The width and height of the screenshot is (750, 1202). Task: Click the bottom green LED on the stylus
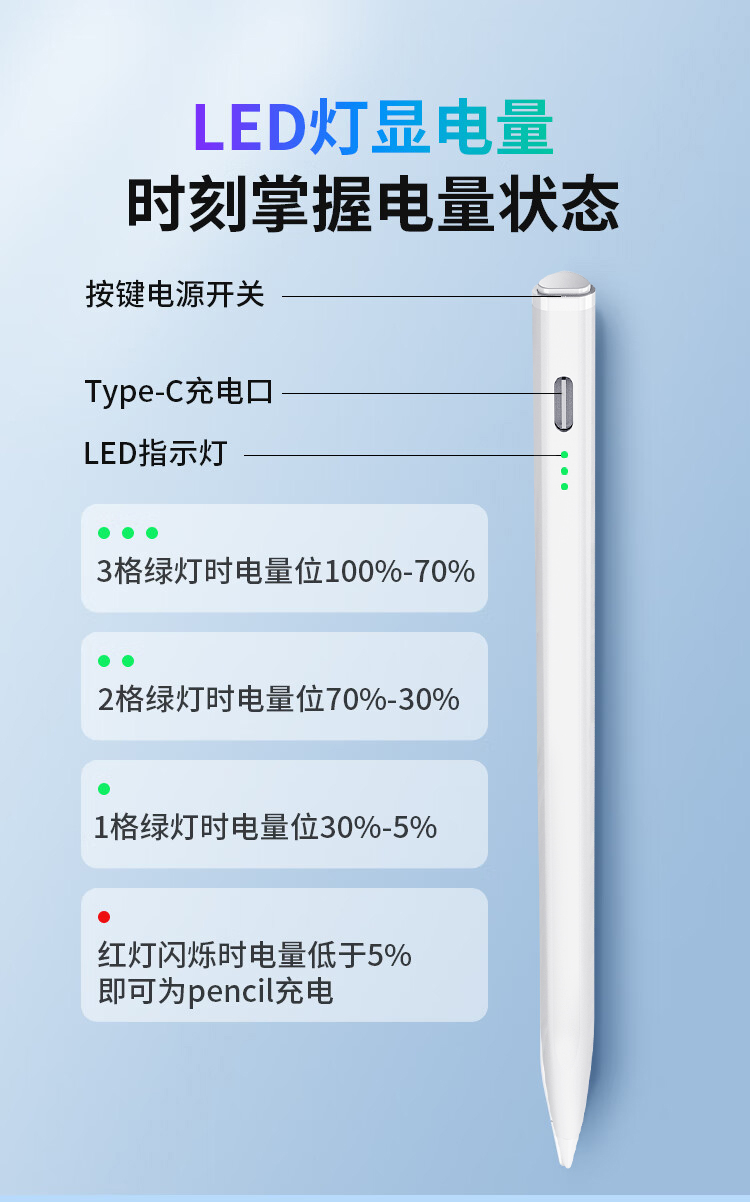(x=564, y=486)
